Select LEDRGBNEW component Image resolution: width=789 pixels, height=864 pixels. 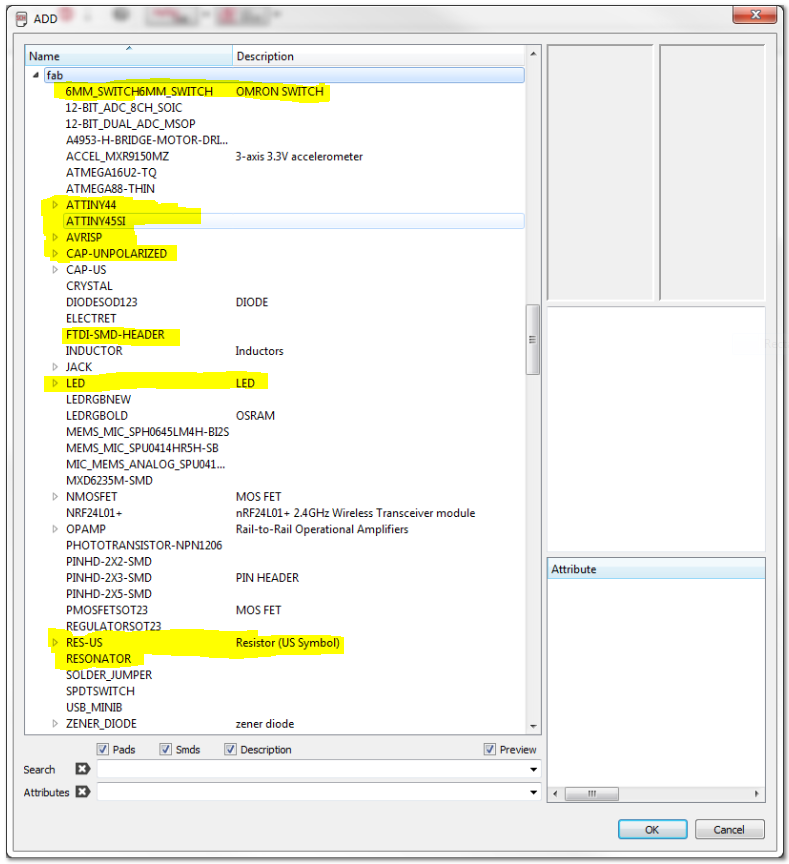pyautogui.click(x=99, y=399)
